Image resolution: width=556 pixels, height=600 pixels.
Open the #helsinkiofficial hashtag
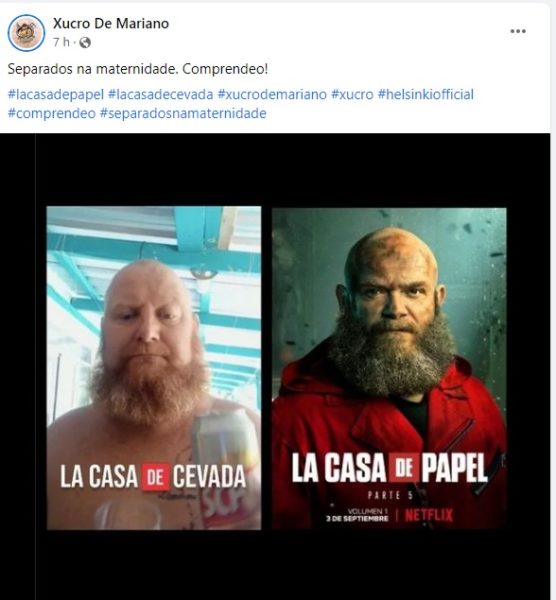[426, 95]
